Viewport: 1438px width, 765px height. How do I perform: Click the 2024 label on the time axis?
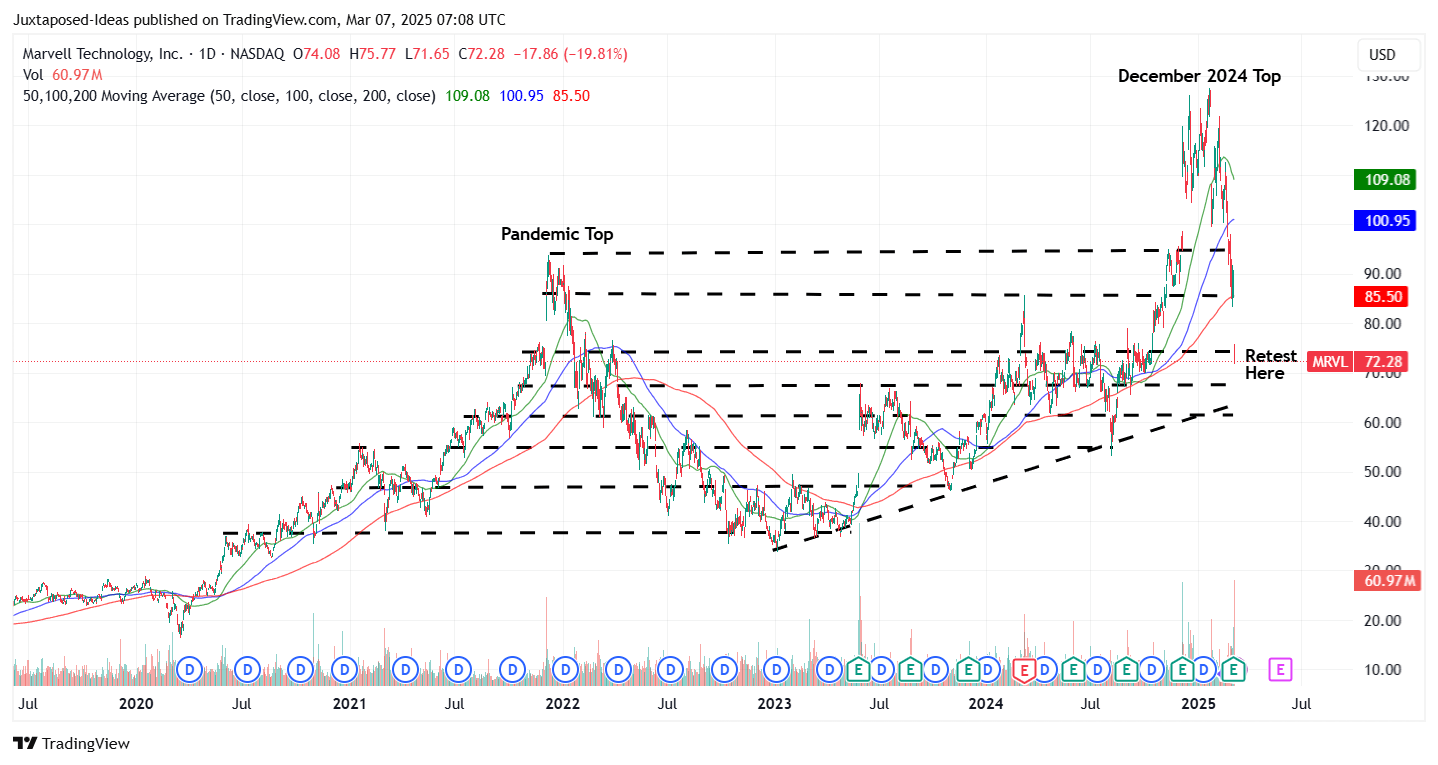pos(986,704)
